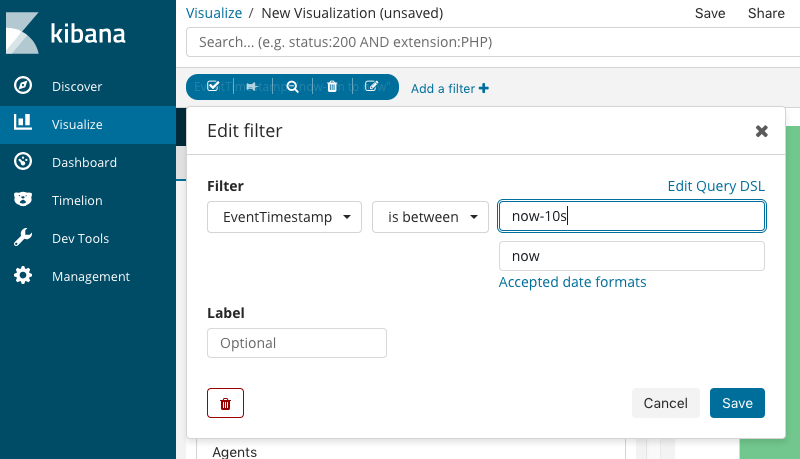Open the 'is between' operator dropdown
This screenshot has height=459, width=800.
pos(430,217)
